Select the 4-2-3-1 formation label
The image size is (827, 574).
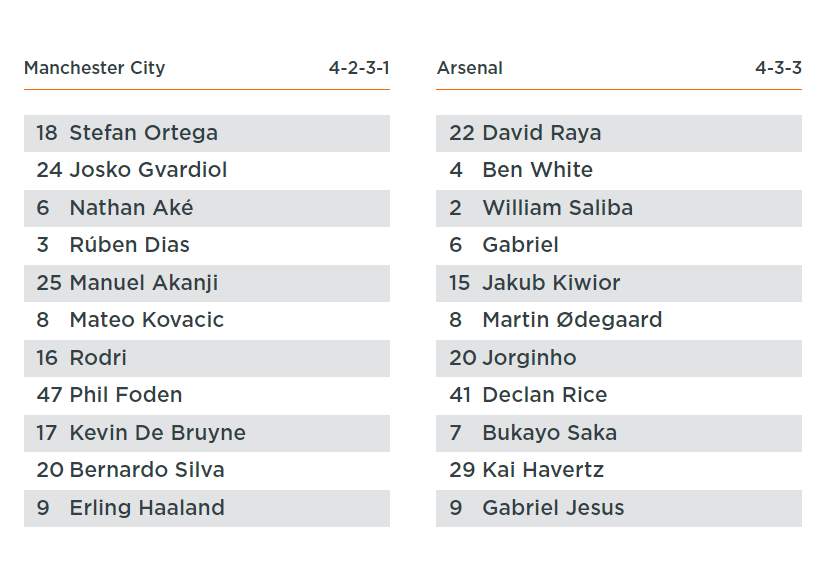(359, 68)
